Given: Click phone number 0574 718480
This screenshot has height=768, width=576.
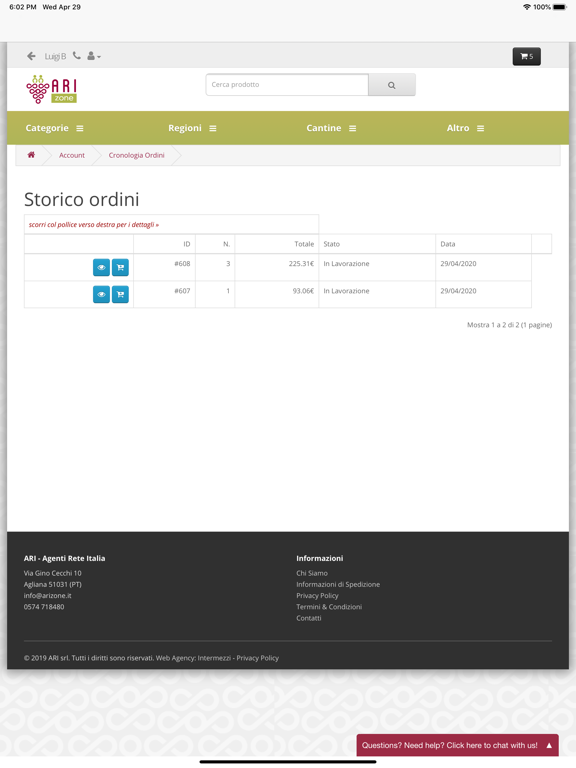Looking at the screenshot, I should click(x=44, y=607).
